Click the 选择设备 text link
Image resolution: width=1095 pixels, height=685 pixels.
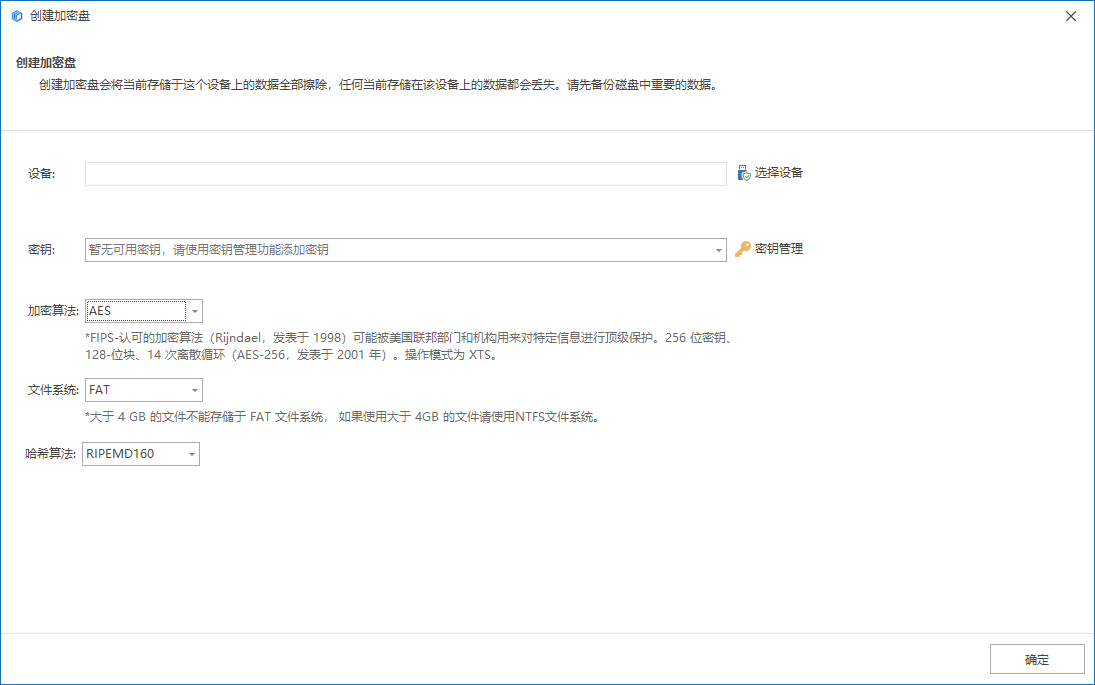(778, 173)
